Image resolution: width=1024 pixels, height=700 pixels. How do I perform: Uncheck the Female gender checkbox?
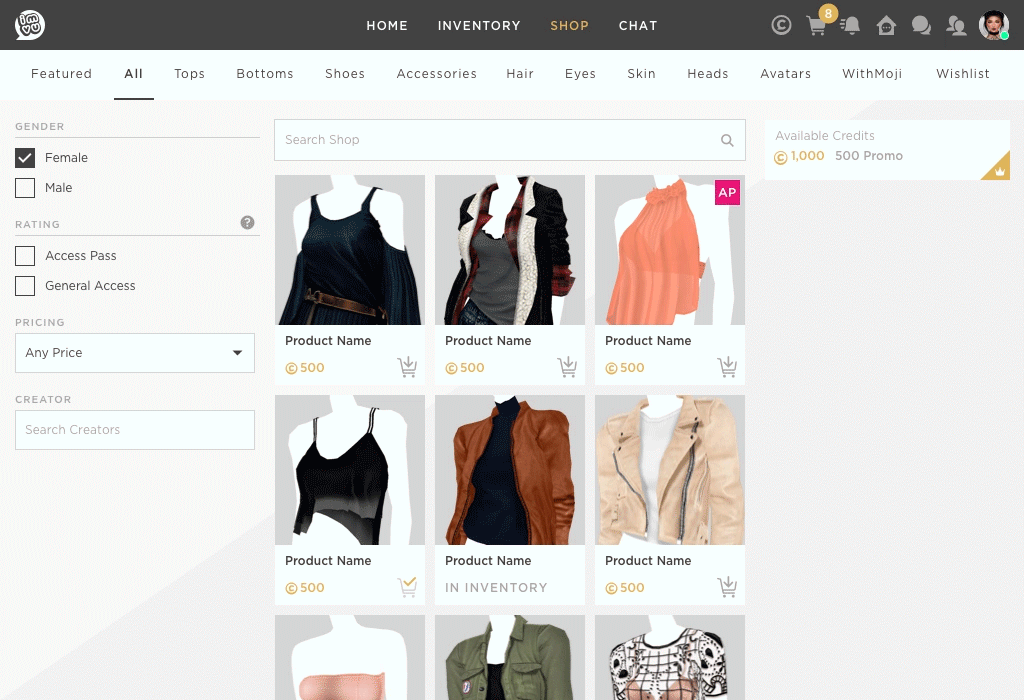coord(25,158)
